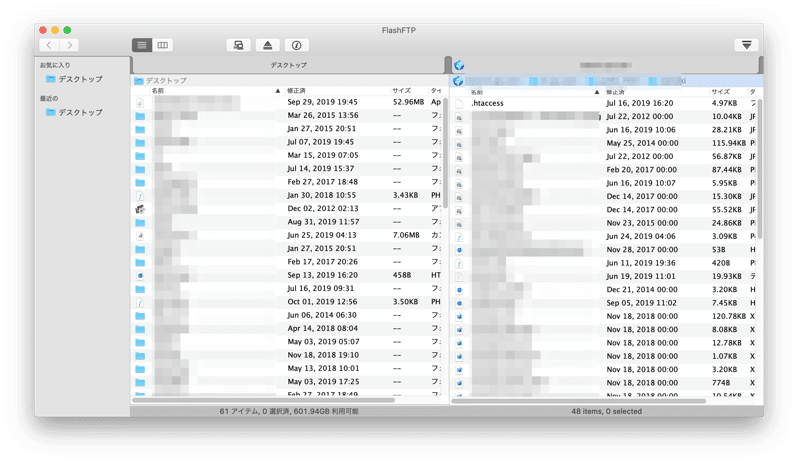Click the local pane vertical scrollbar
This screenshot has width=798, height=462.
tap(445, 153)
